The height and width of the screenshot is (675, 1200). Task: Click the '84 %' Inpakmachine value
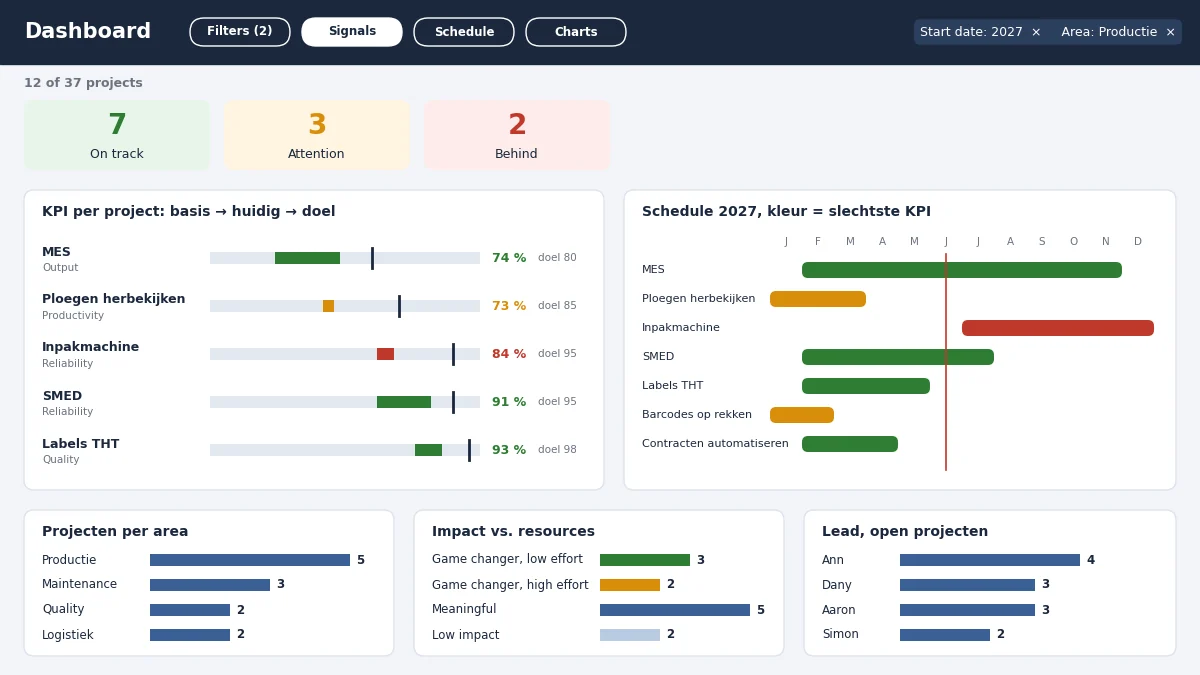click(x=509, y=354)
